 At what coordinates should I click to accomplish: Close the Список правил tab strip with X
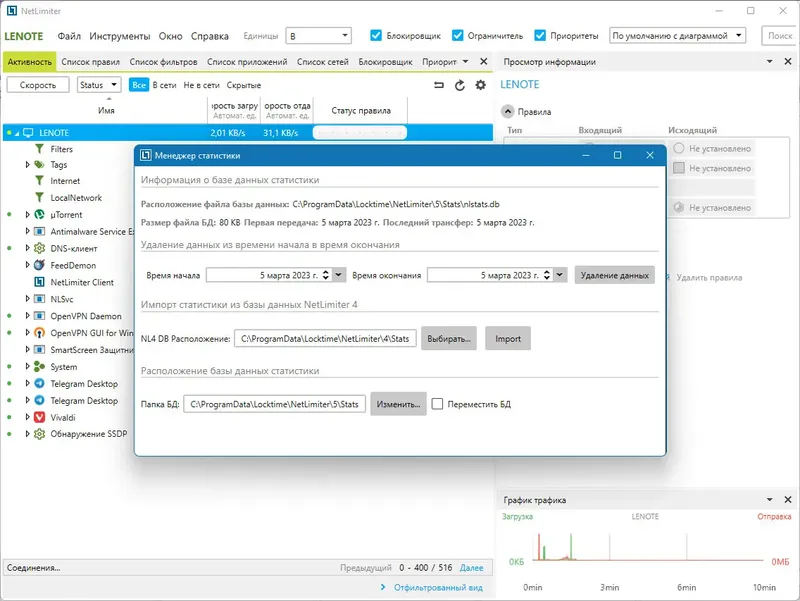[484, 62]
